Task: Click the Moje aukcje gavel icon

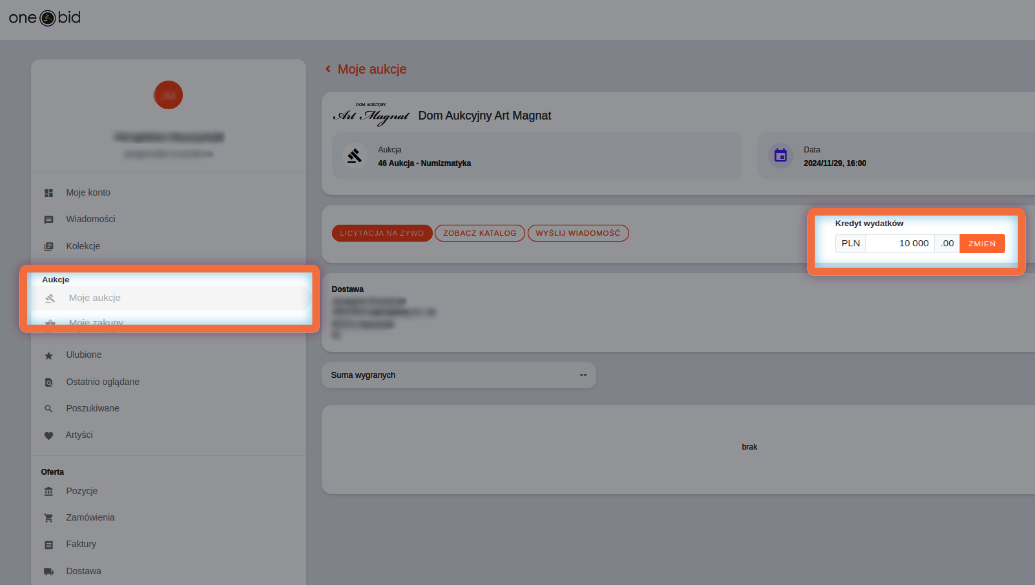Action: point(50,298)
